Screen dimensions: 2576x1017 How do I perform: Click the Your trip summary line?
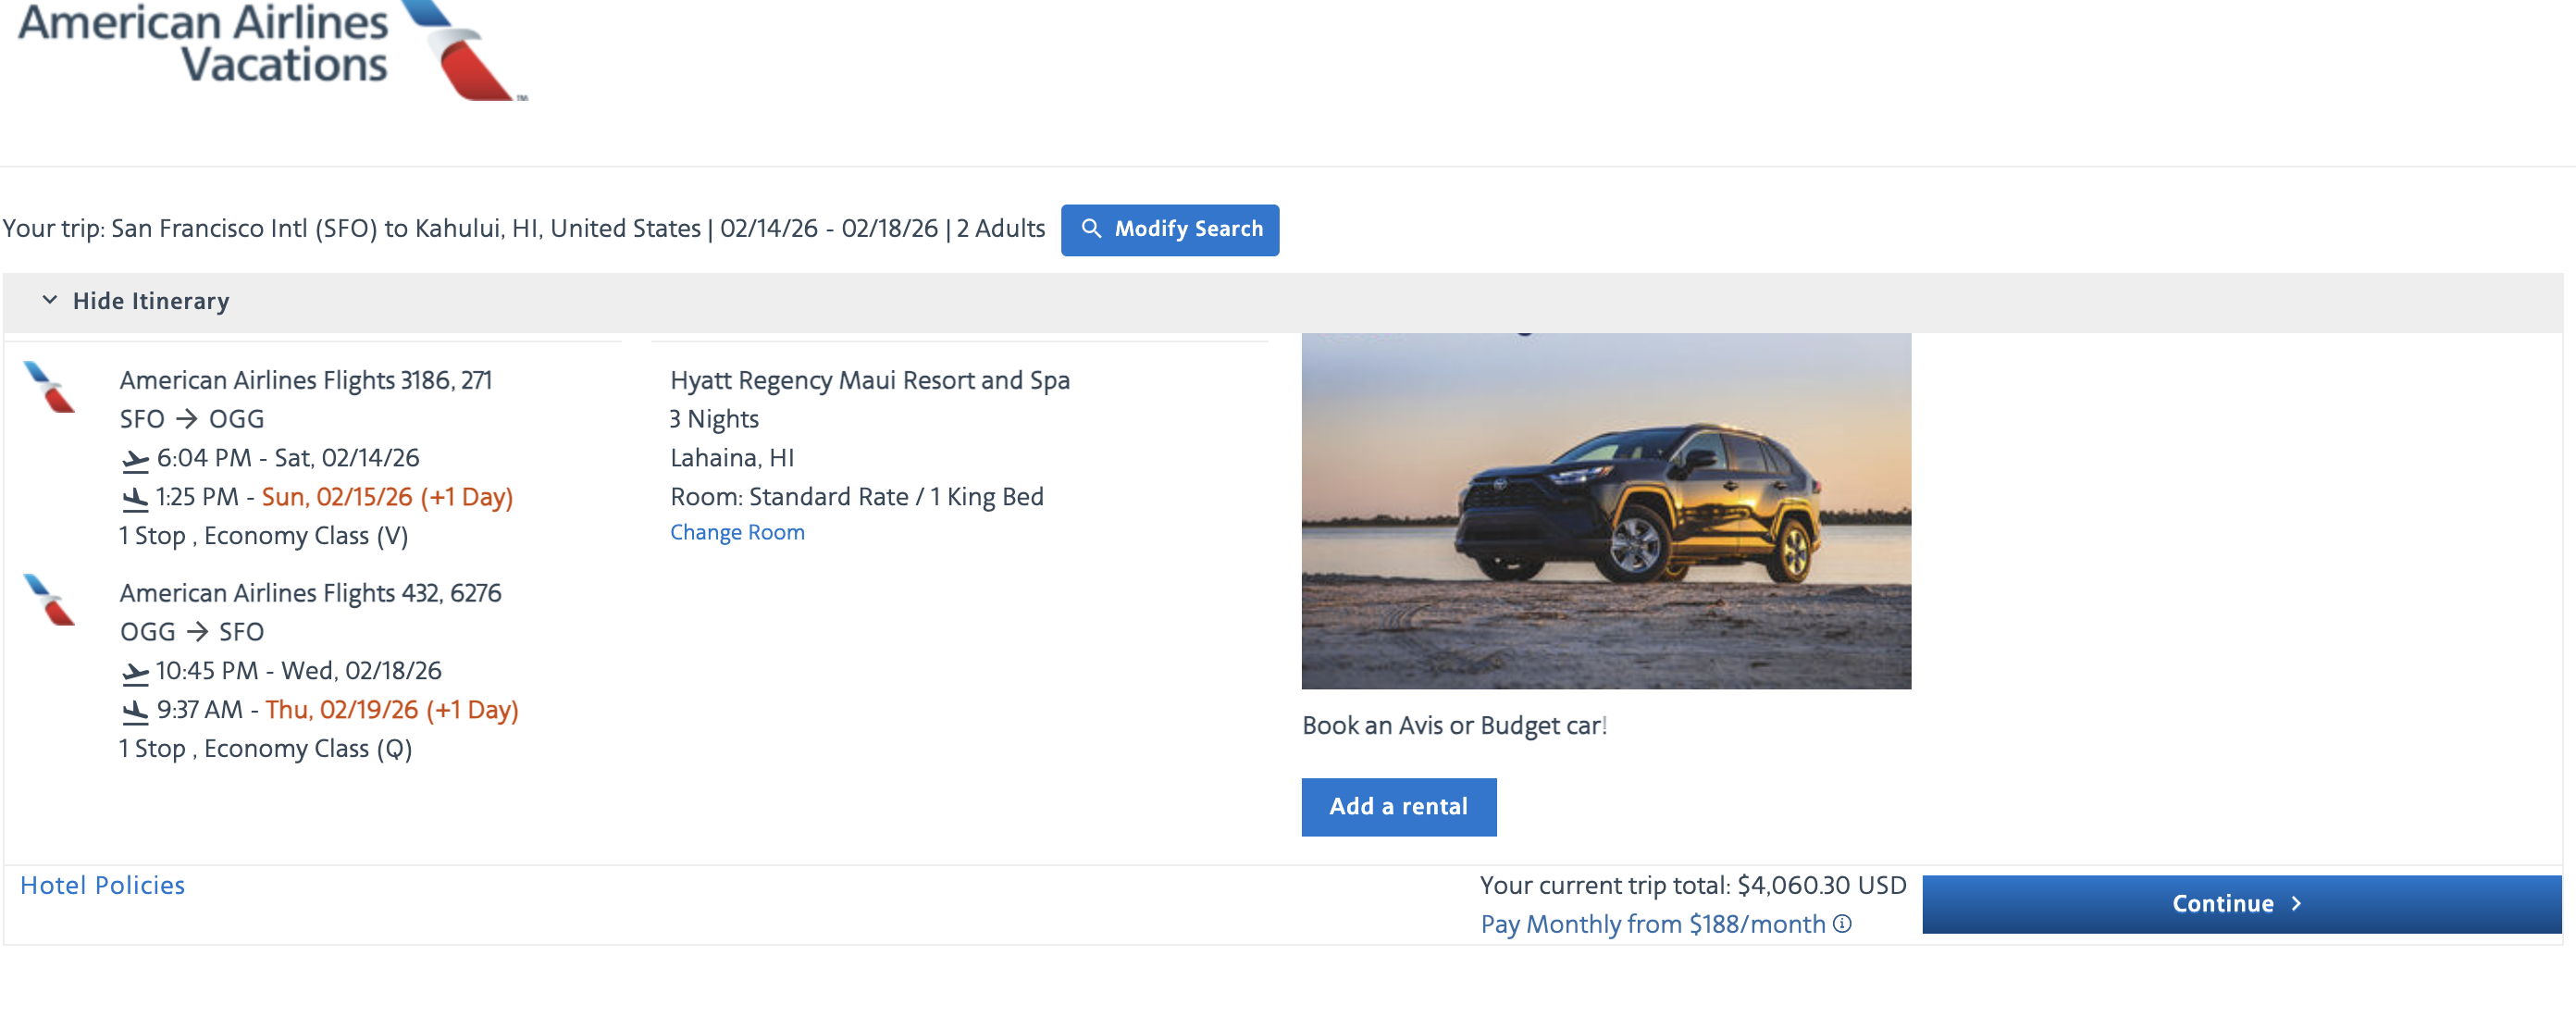coord(524,229)
